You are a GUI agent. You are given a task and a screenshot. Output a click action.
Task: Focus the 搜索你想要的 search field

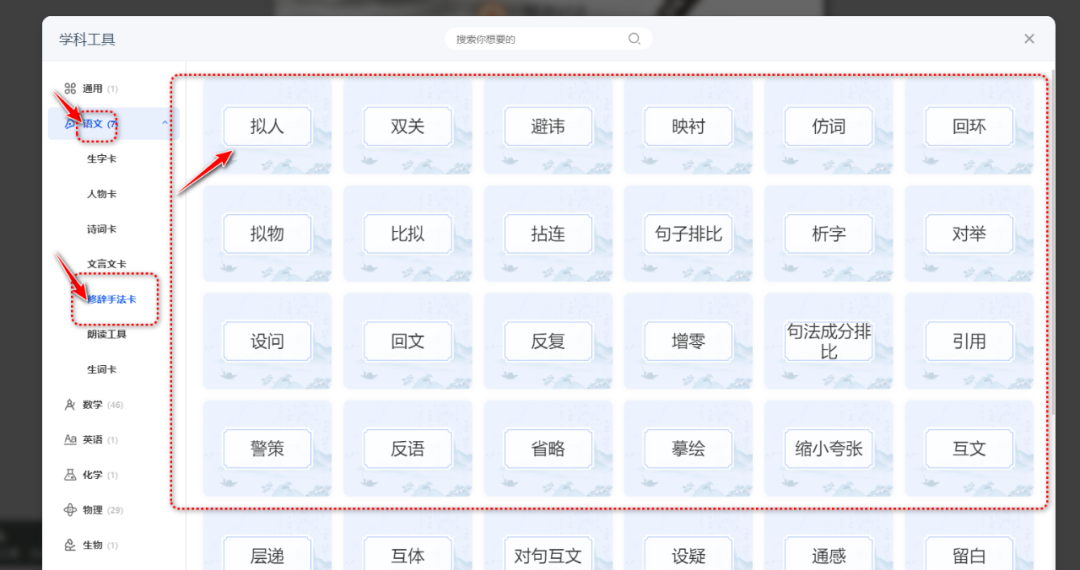[x=548, y=39]
